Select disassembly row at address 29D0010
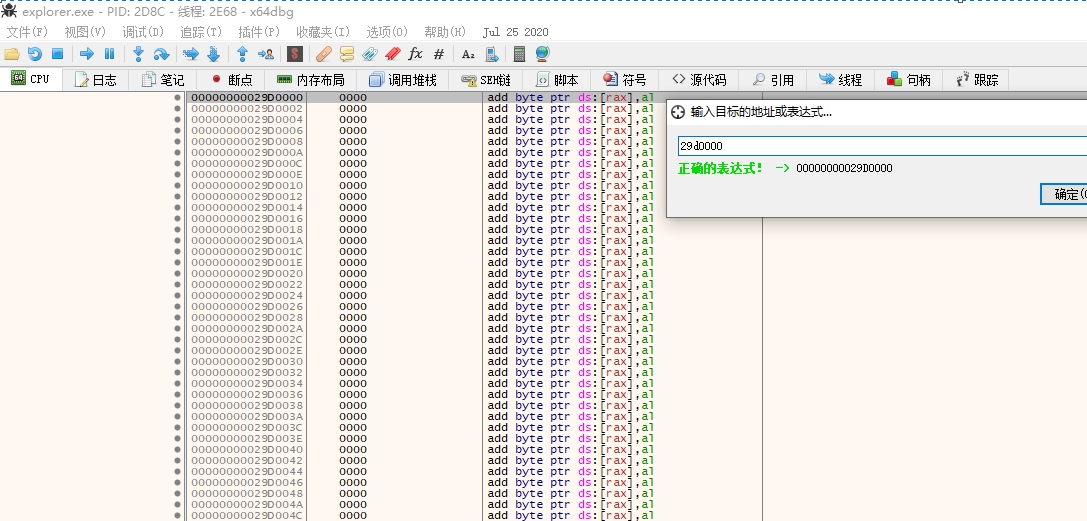 [246, 186]
